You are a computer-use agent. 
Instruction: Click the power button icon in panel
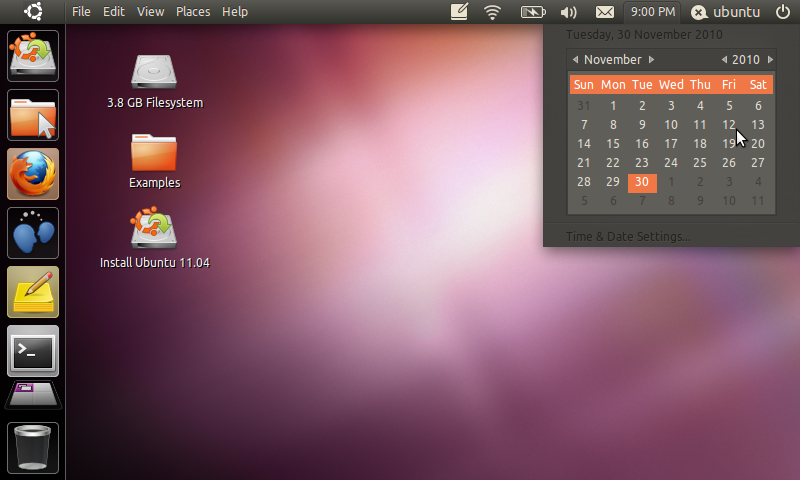click(x=782, y=12)
